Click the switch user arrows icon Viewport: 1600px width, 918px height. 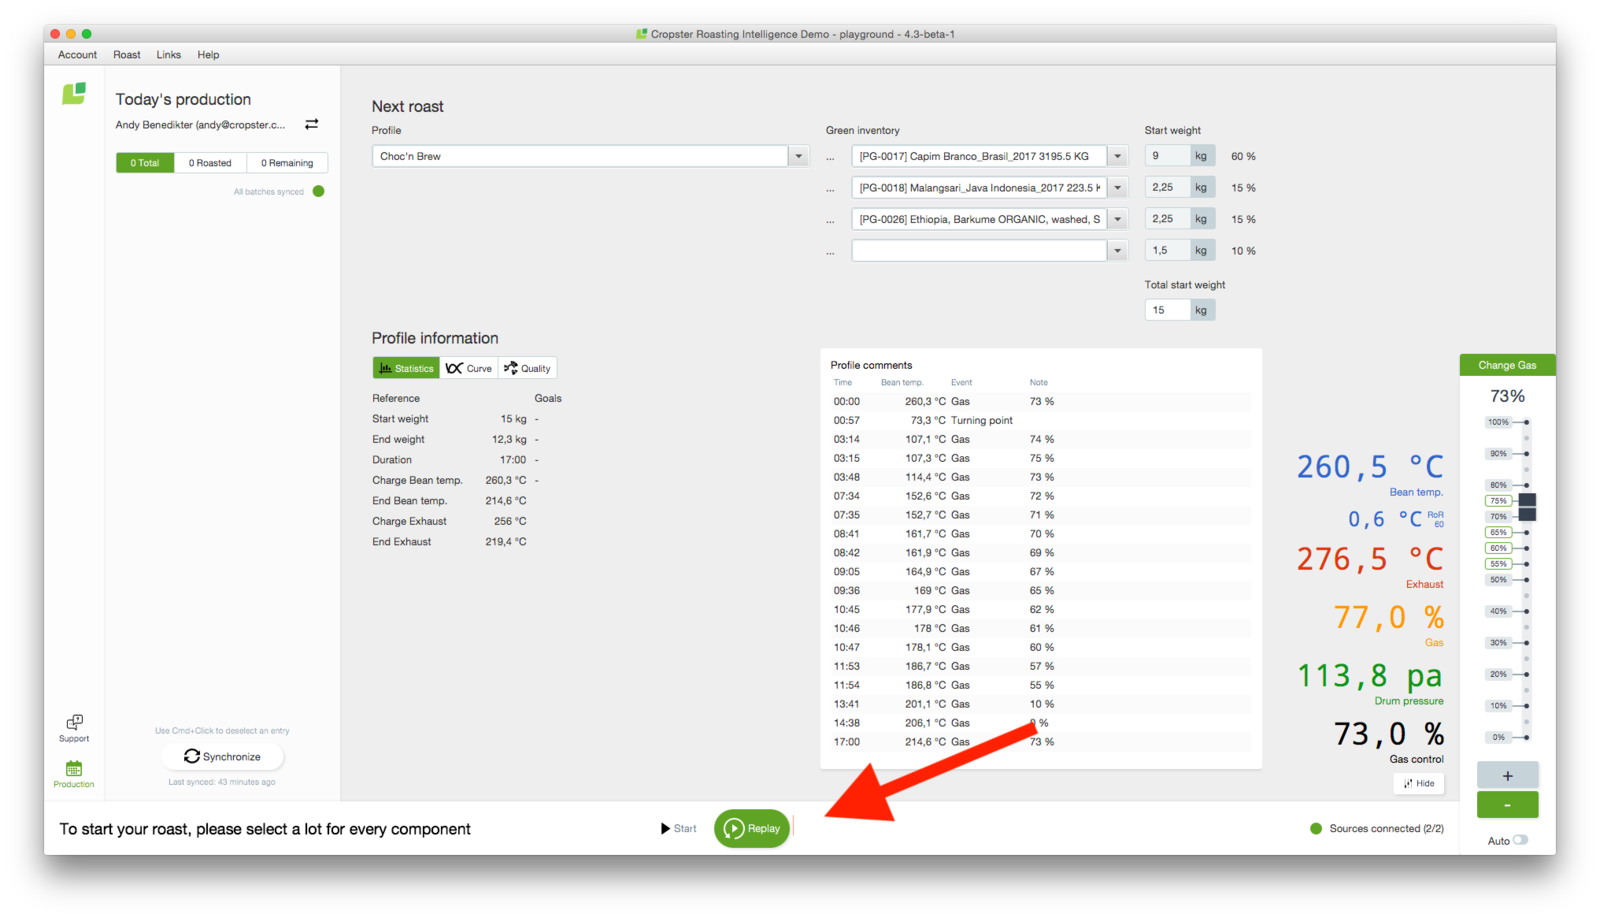[312, 124]
